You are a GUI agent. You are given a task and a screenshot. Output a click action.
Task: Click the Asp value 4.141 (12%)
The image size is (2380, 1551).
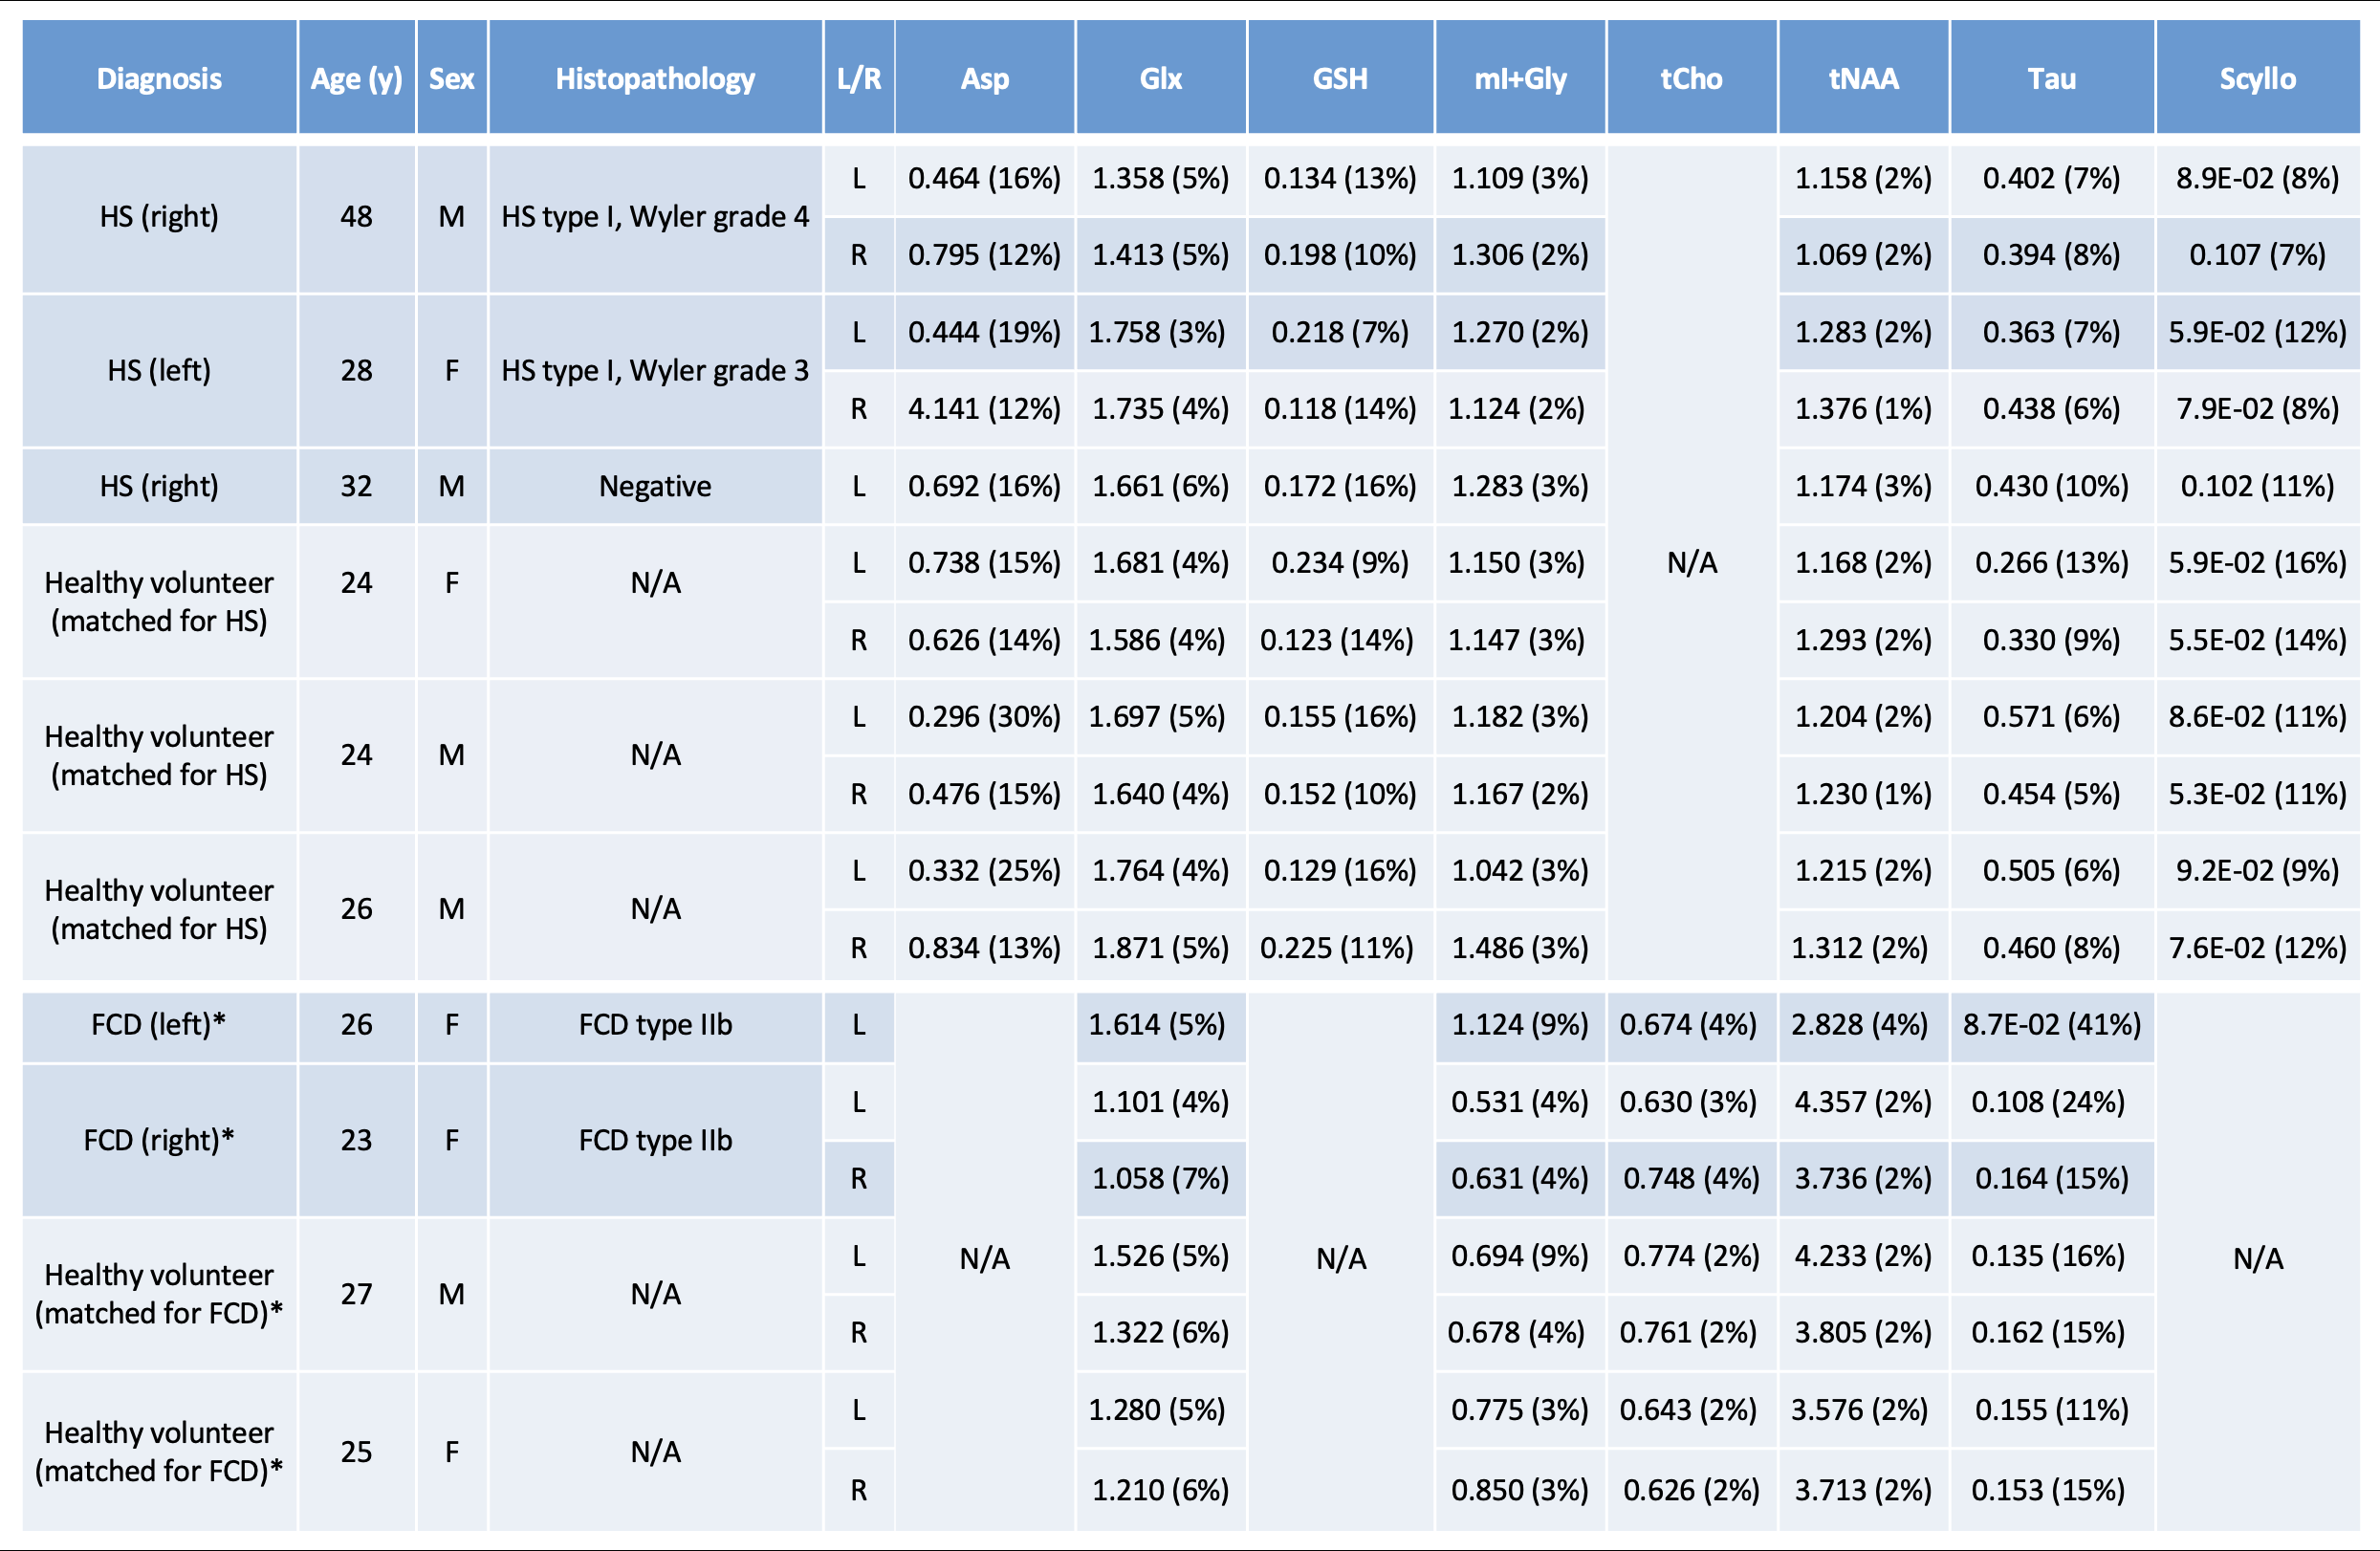coord(984,408)
